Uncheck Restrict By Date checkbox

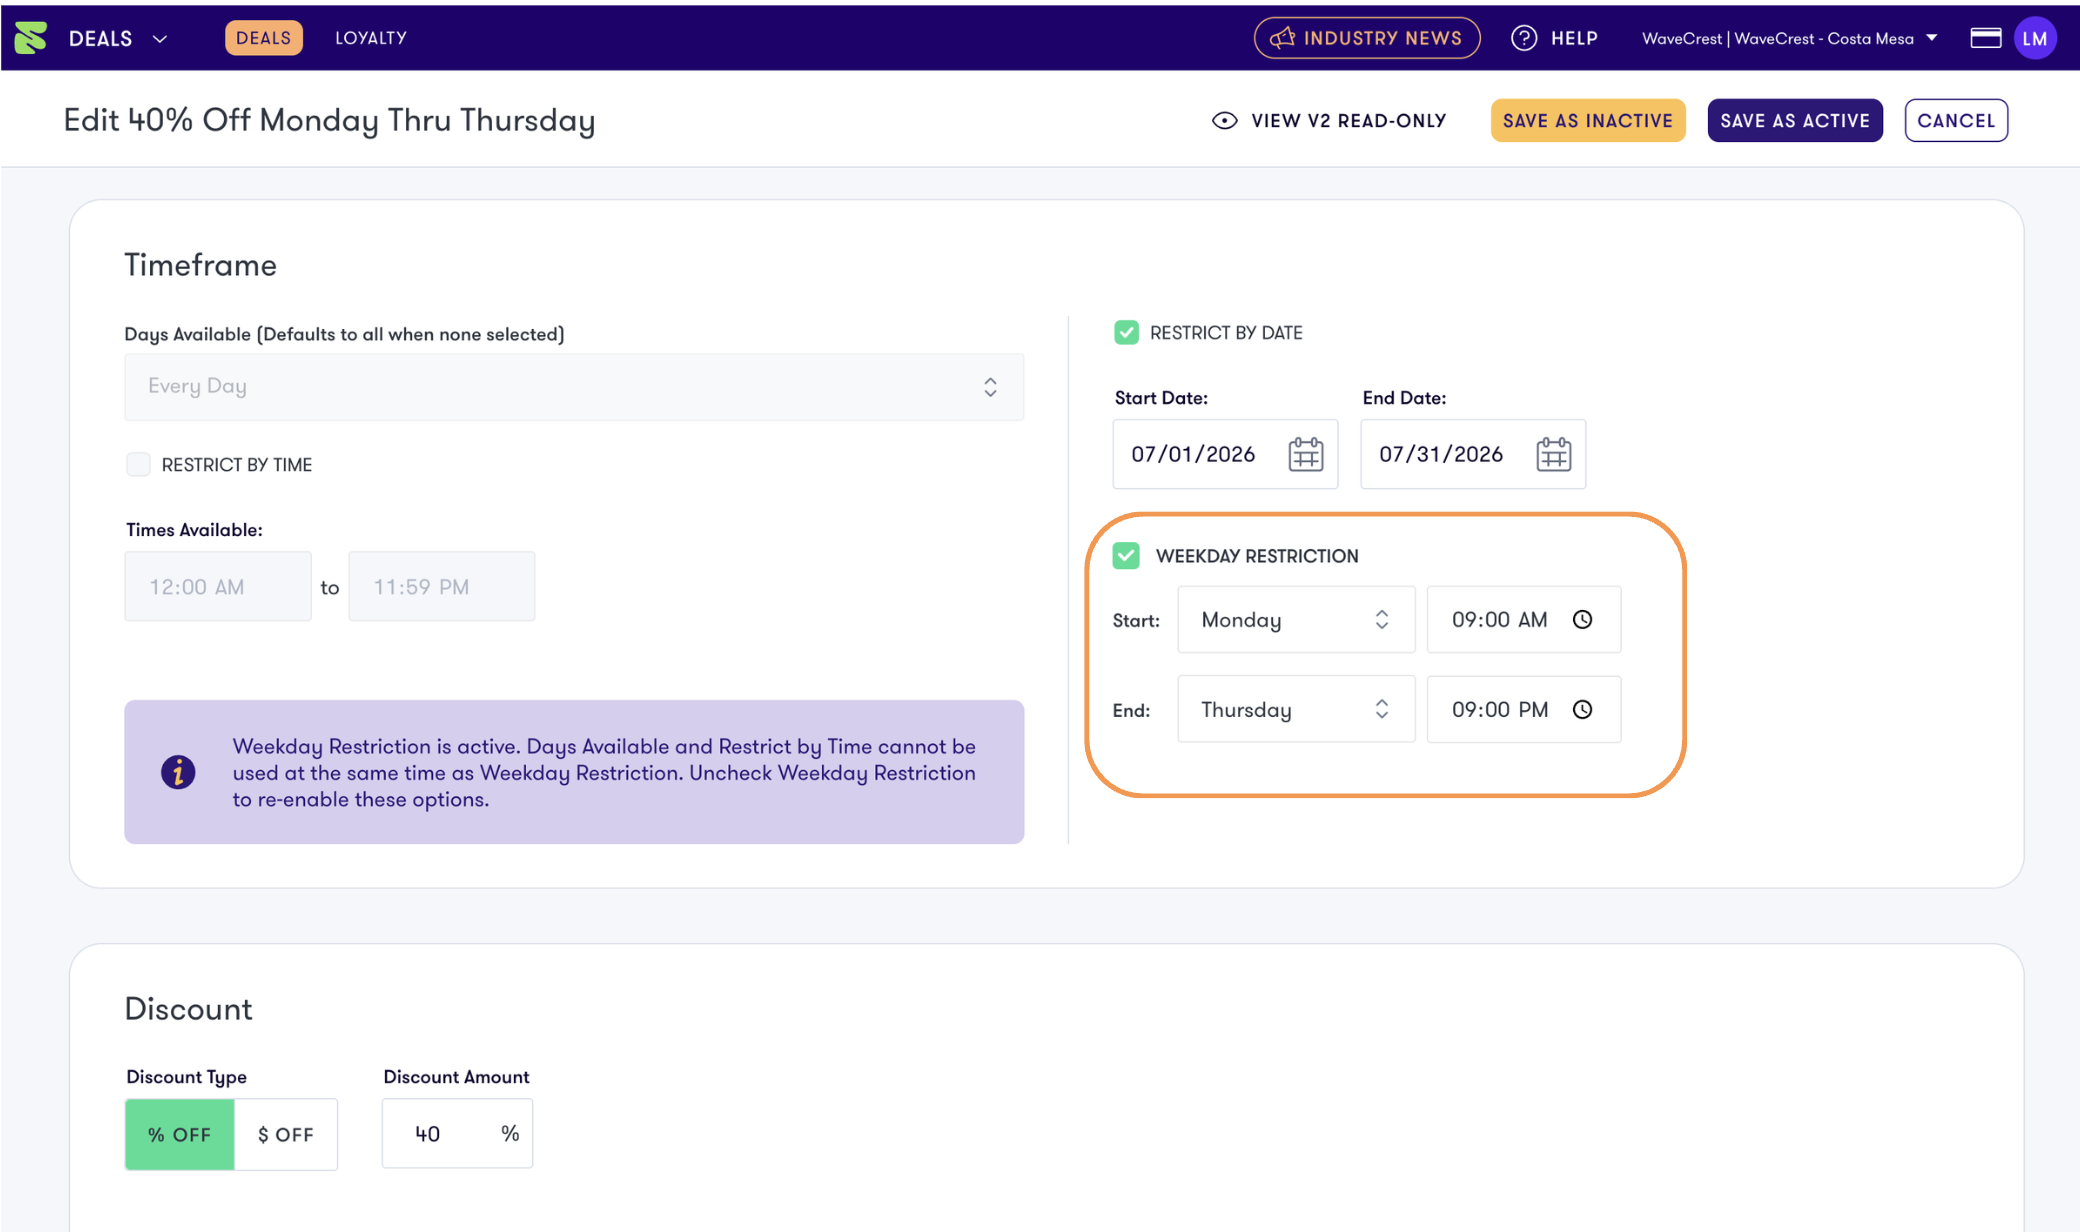click(1126, 332)
